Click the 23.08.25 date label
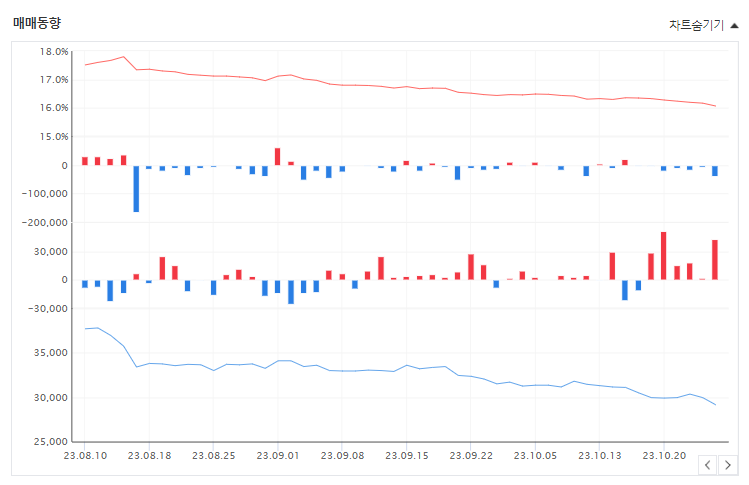Viewport: 749px width, 485px height. tap(214, 455)
